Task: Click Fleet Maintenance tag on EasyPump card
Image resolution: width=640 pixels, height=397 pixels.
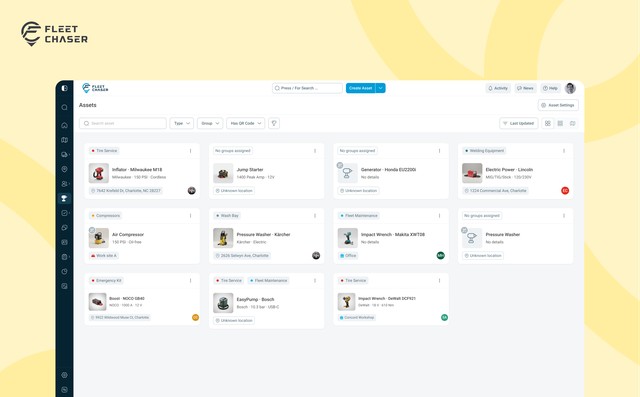Action: pos(269,281)
